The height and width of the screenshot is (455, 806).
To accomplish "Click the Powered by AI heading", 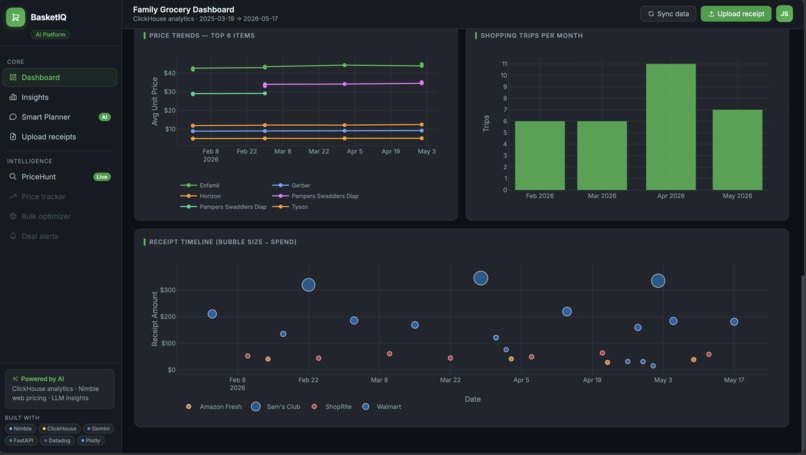I will 38,379.
